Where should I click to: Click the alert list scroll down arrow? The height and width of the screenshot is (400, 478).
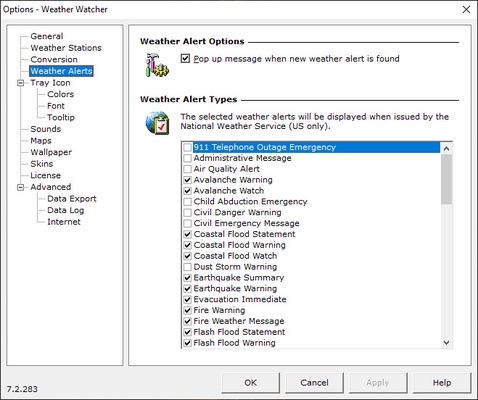[446, 342]
